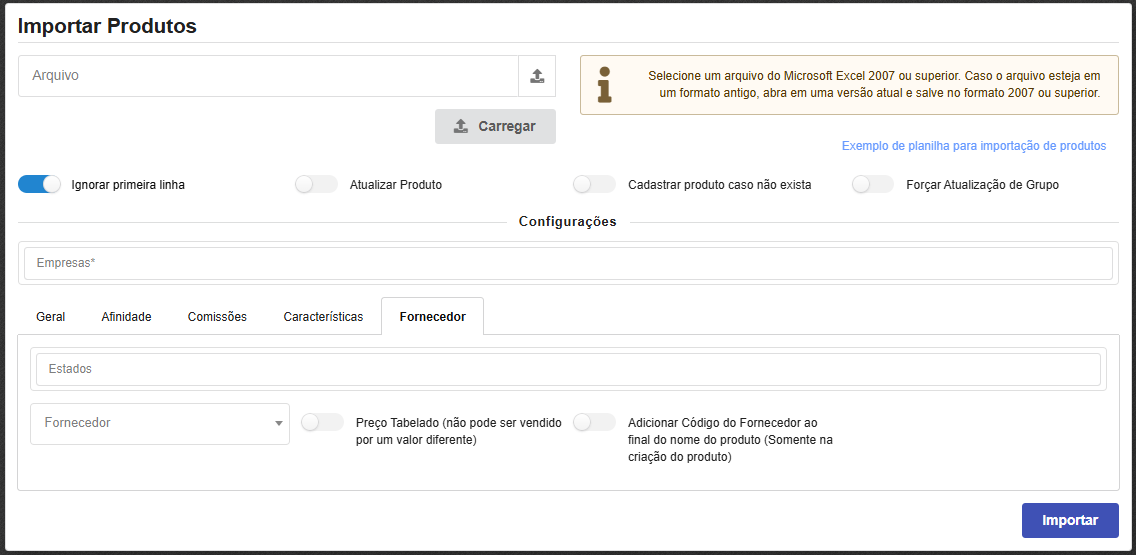Click the Importar button
1136x555 pixels.
tap(1070, 520)
